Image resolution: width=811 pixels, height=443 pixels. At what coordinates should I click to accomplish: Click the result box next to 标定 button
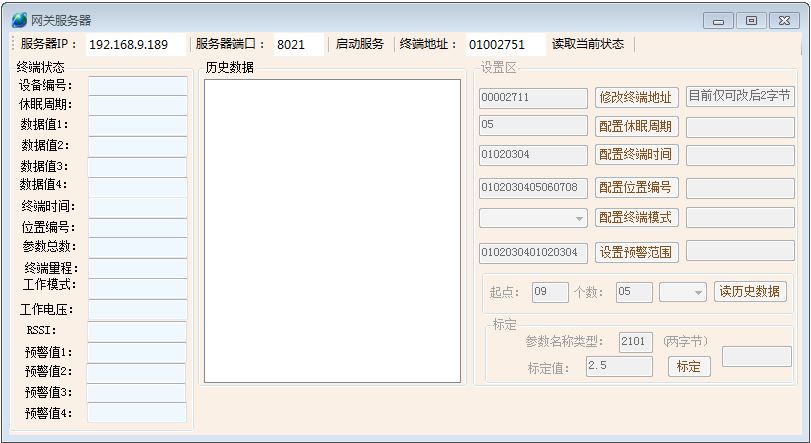(757, 357)
